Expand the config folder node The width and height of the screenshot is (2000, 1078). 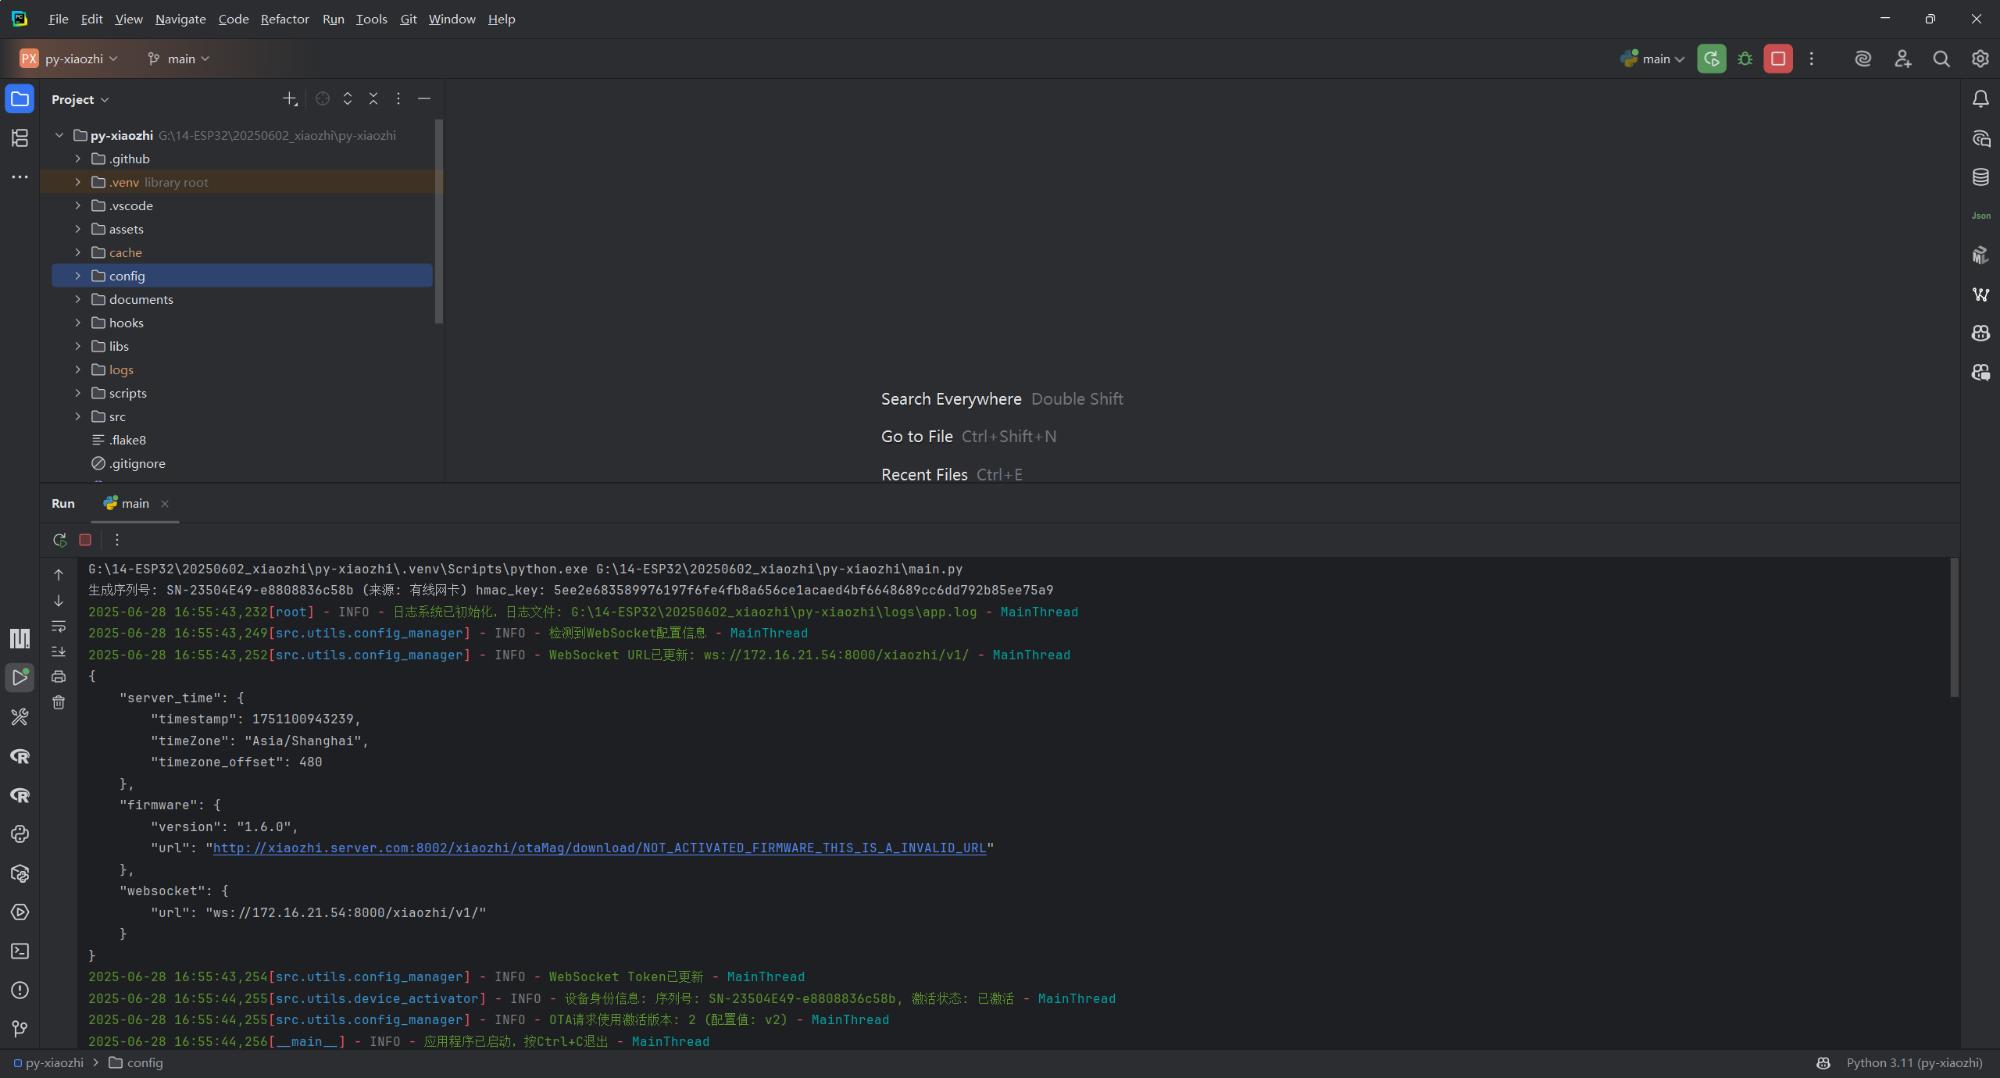point(78,276)
